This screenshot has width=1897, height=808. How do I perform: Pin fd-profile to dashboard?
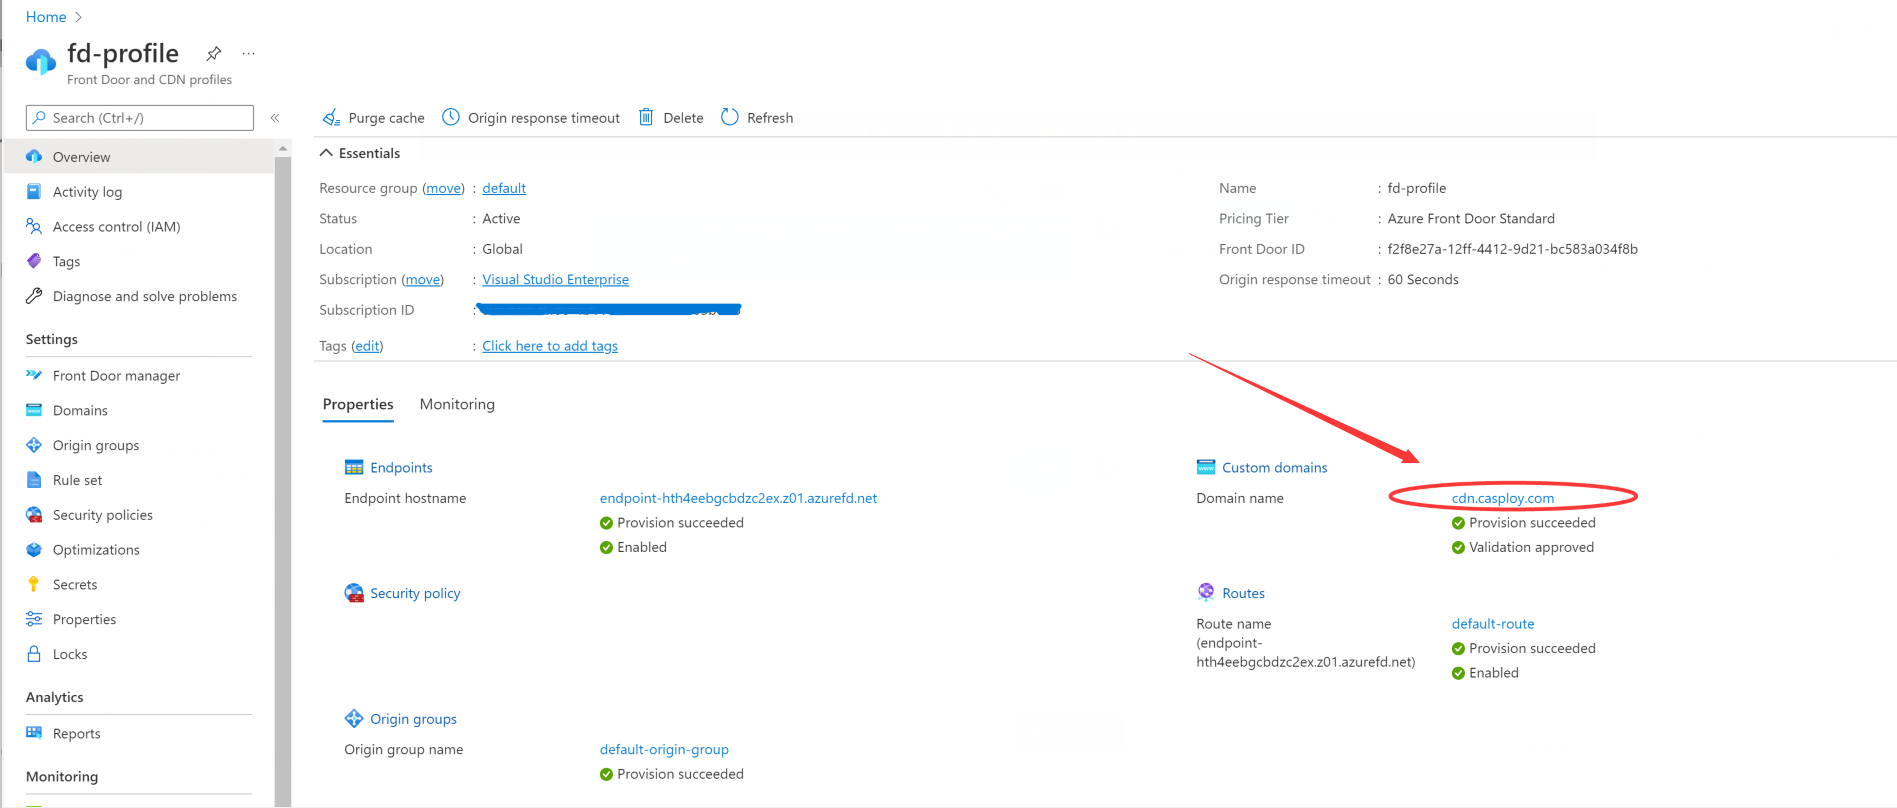click(213, 54)
